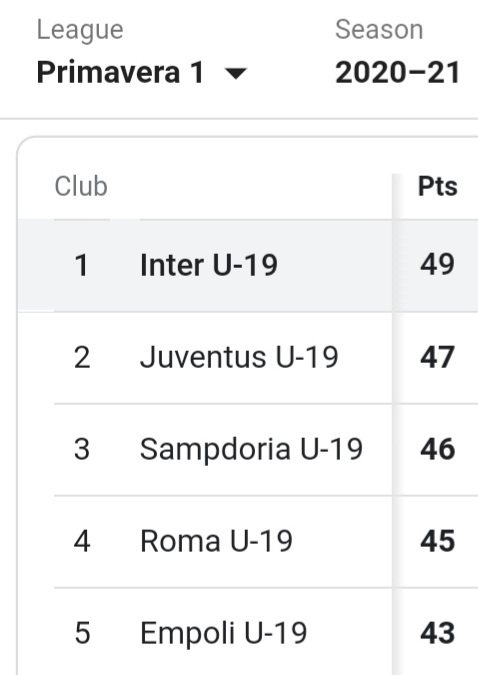Viewport: 478px width, 675px height.
Task: Click the Season label
Action: coord(379,30)
